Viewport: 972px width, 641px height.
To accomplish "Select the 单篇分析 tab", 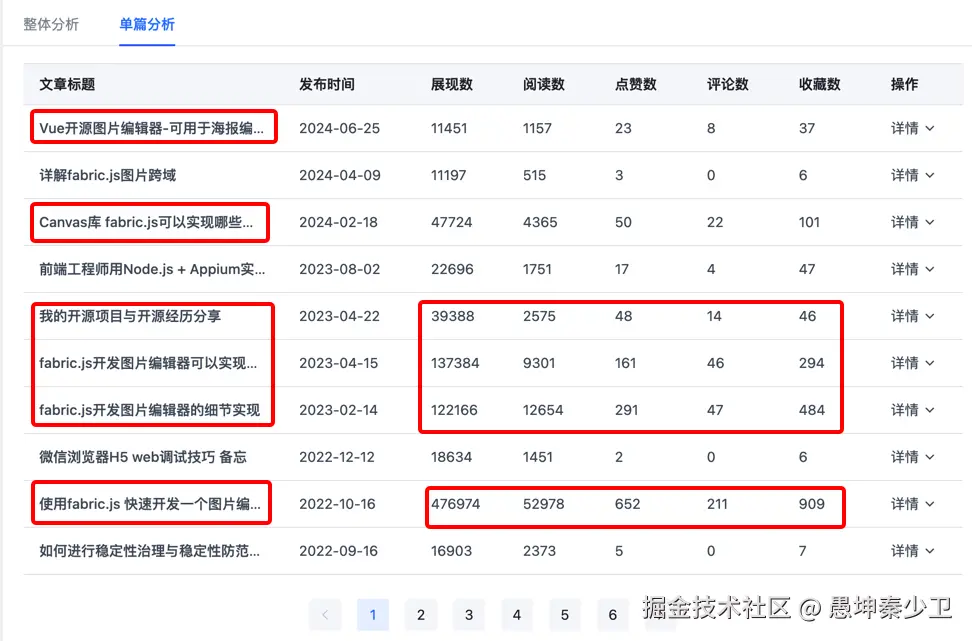I will [147, 24].
